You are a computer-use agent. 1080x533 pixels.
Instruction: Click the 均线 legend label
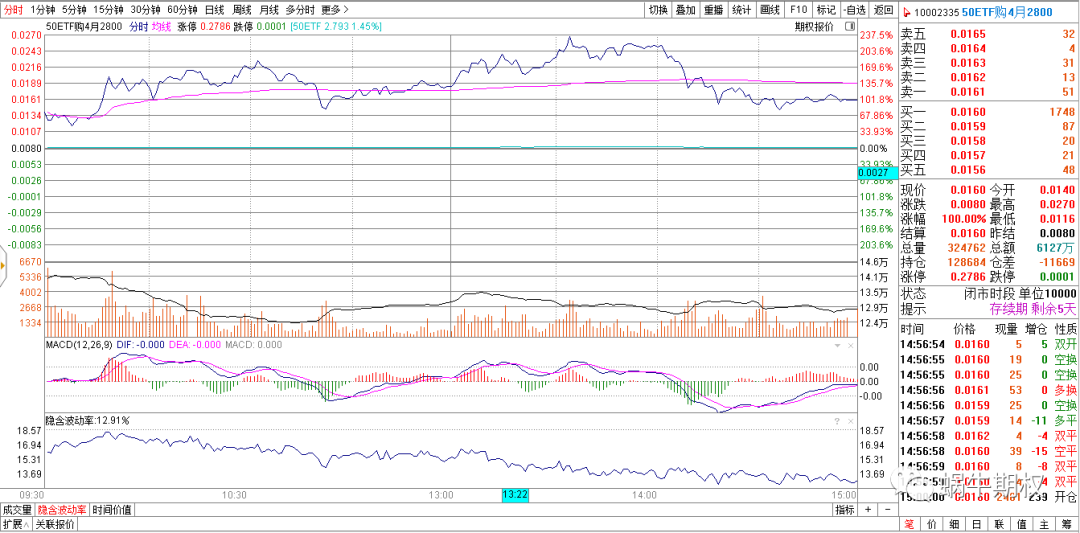160,26
